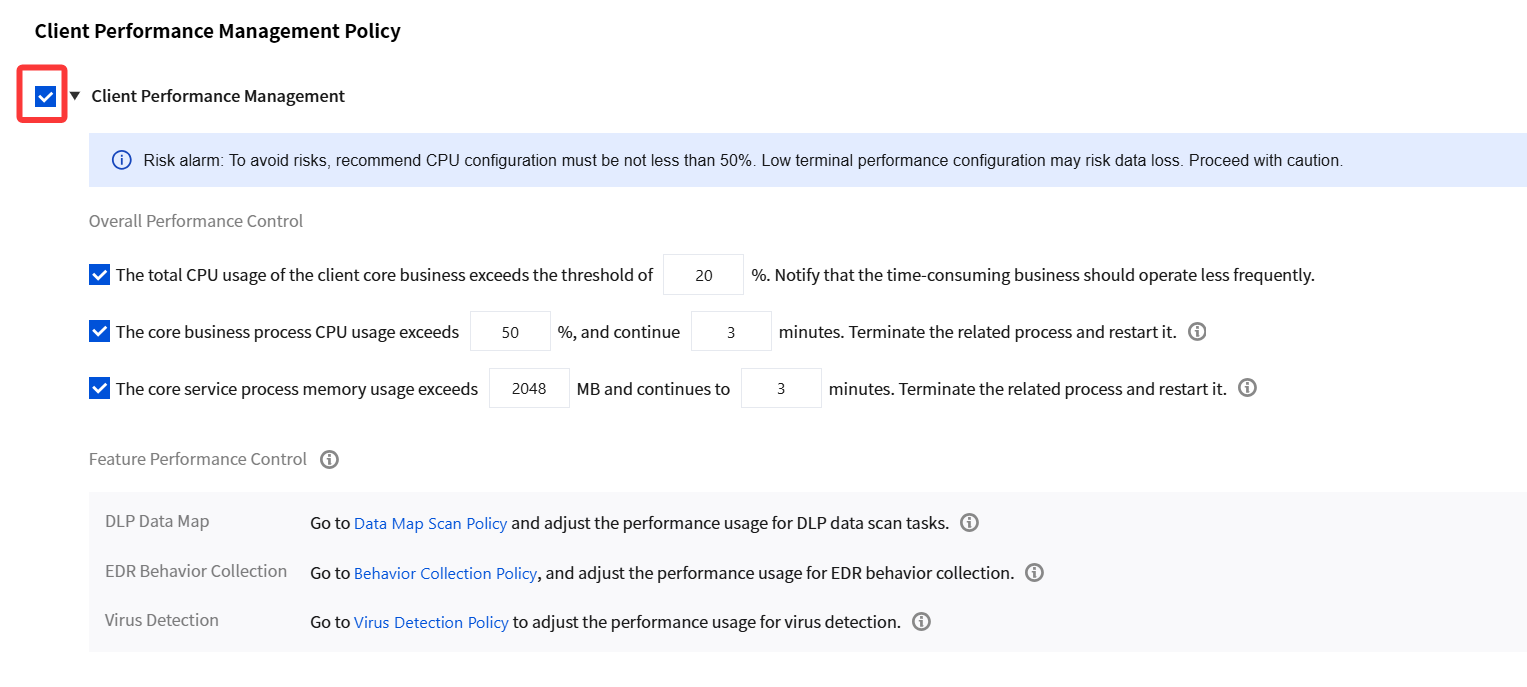Click info icon after CPU restart rule
Screen dimensions: 1527x687
click(1197, 331)
